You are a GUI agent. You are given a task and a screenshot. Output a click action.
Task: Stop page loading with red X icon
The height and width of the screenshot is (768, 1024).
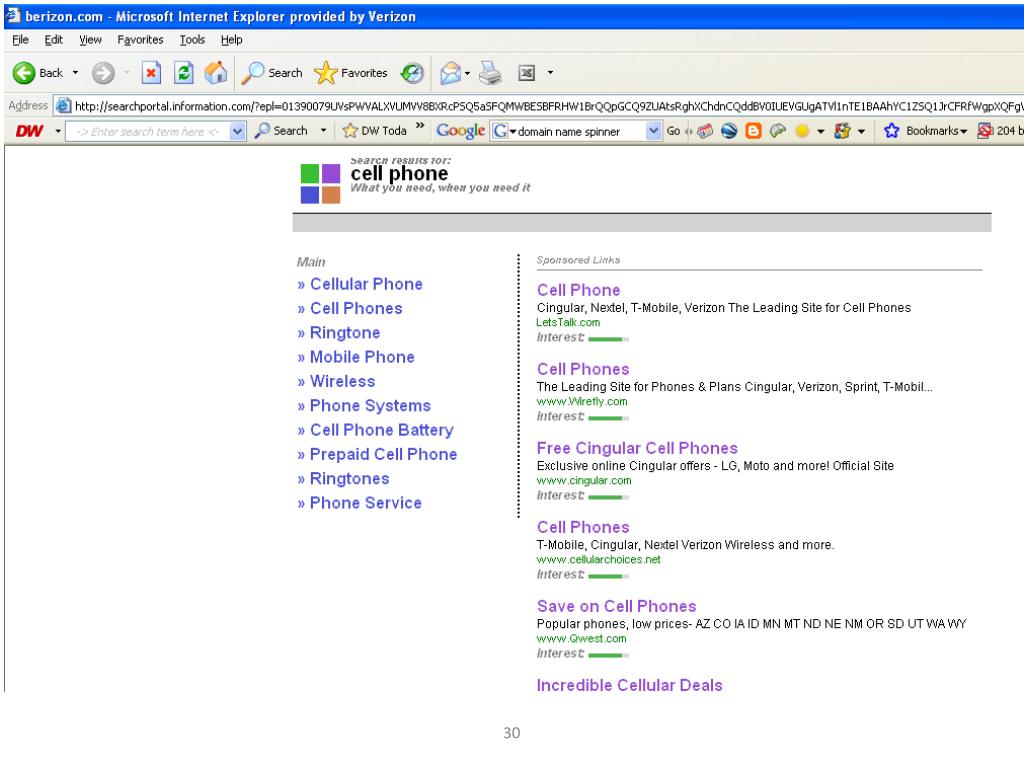(x=151, y=73)
